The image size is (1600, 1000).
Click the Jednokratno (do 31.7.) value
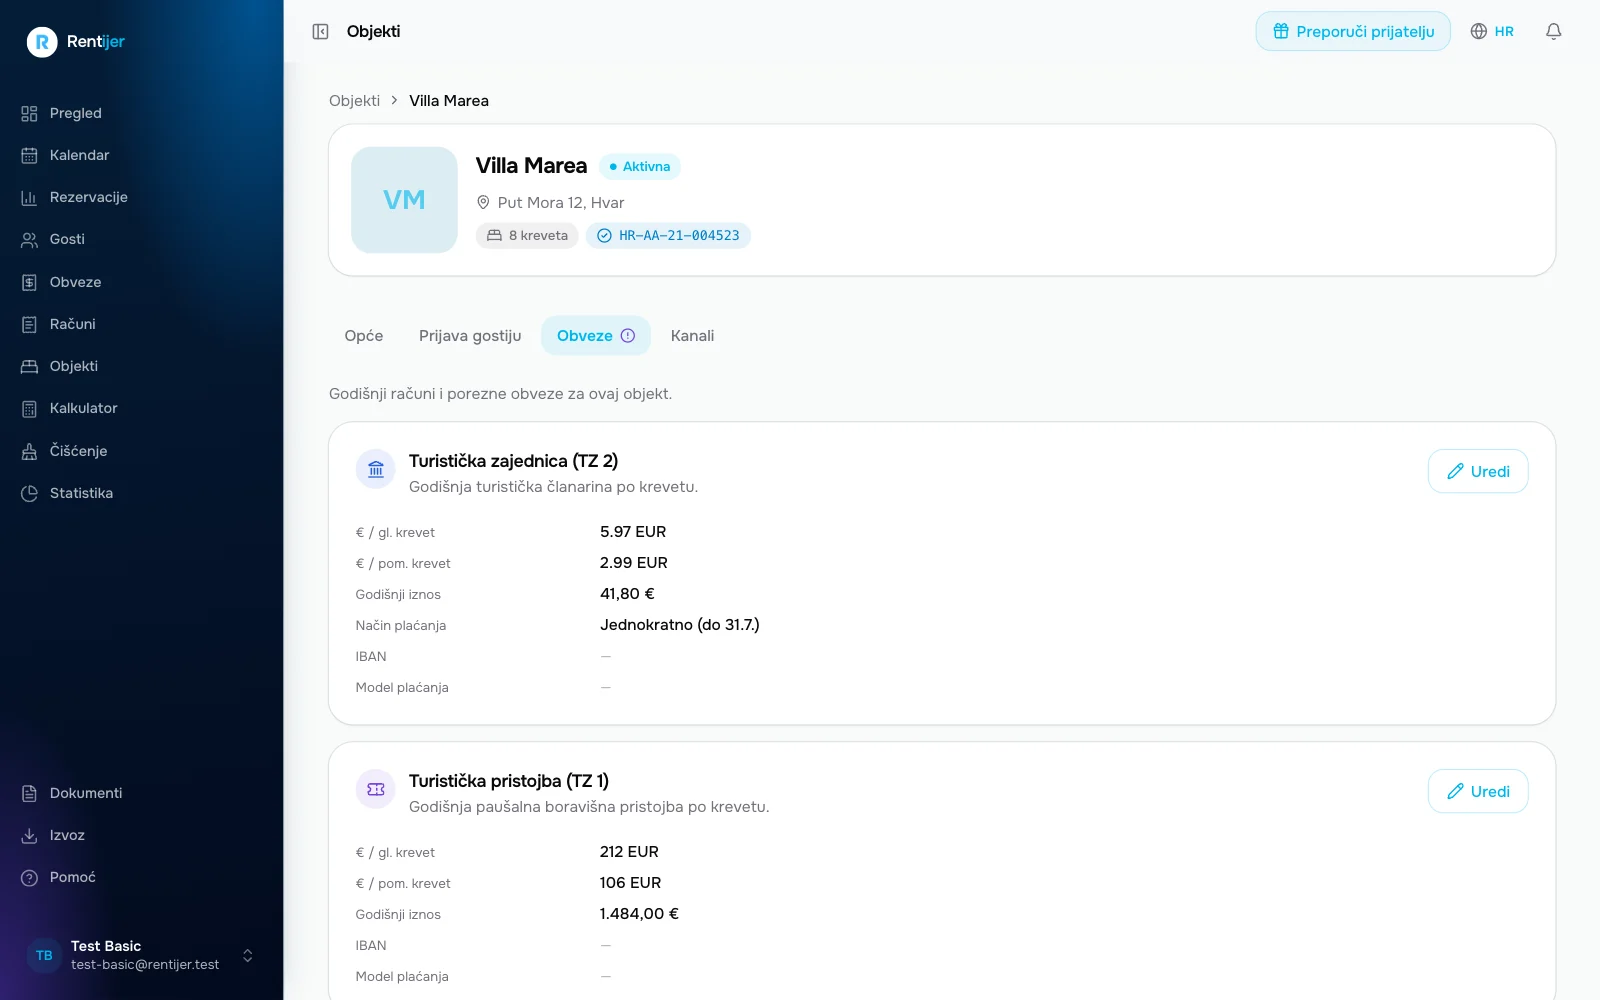[680, 625]
